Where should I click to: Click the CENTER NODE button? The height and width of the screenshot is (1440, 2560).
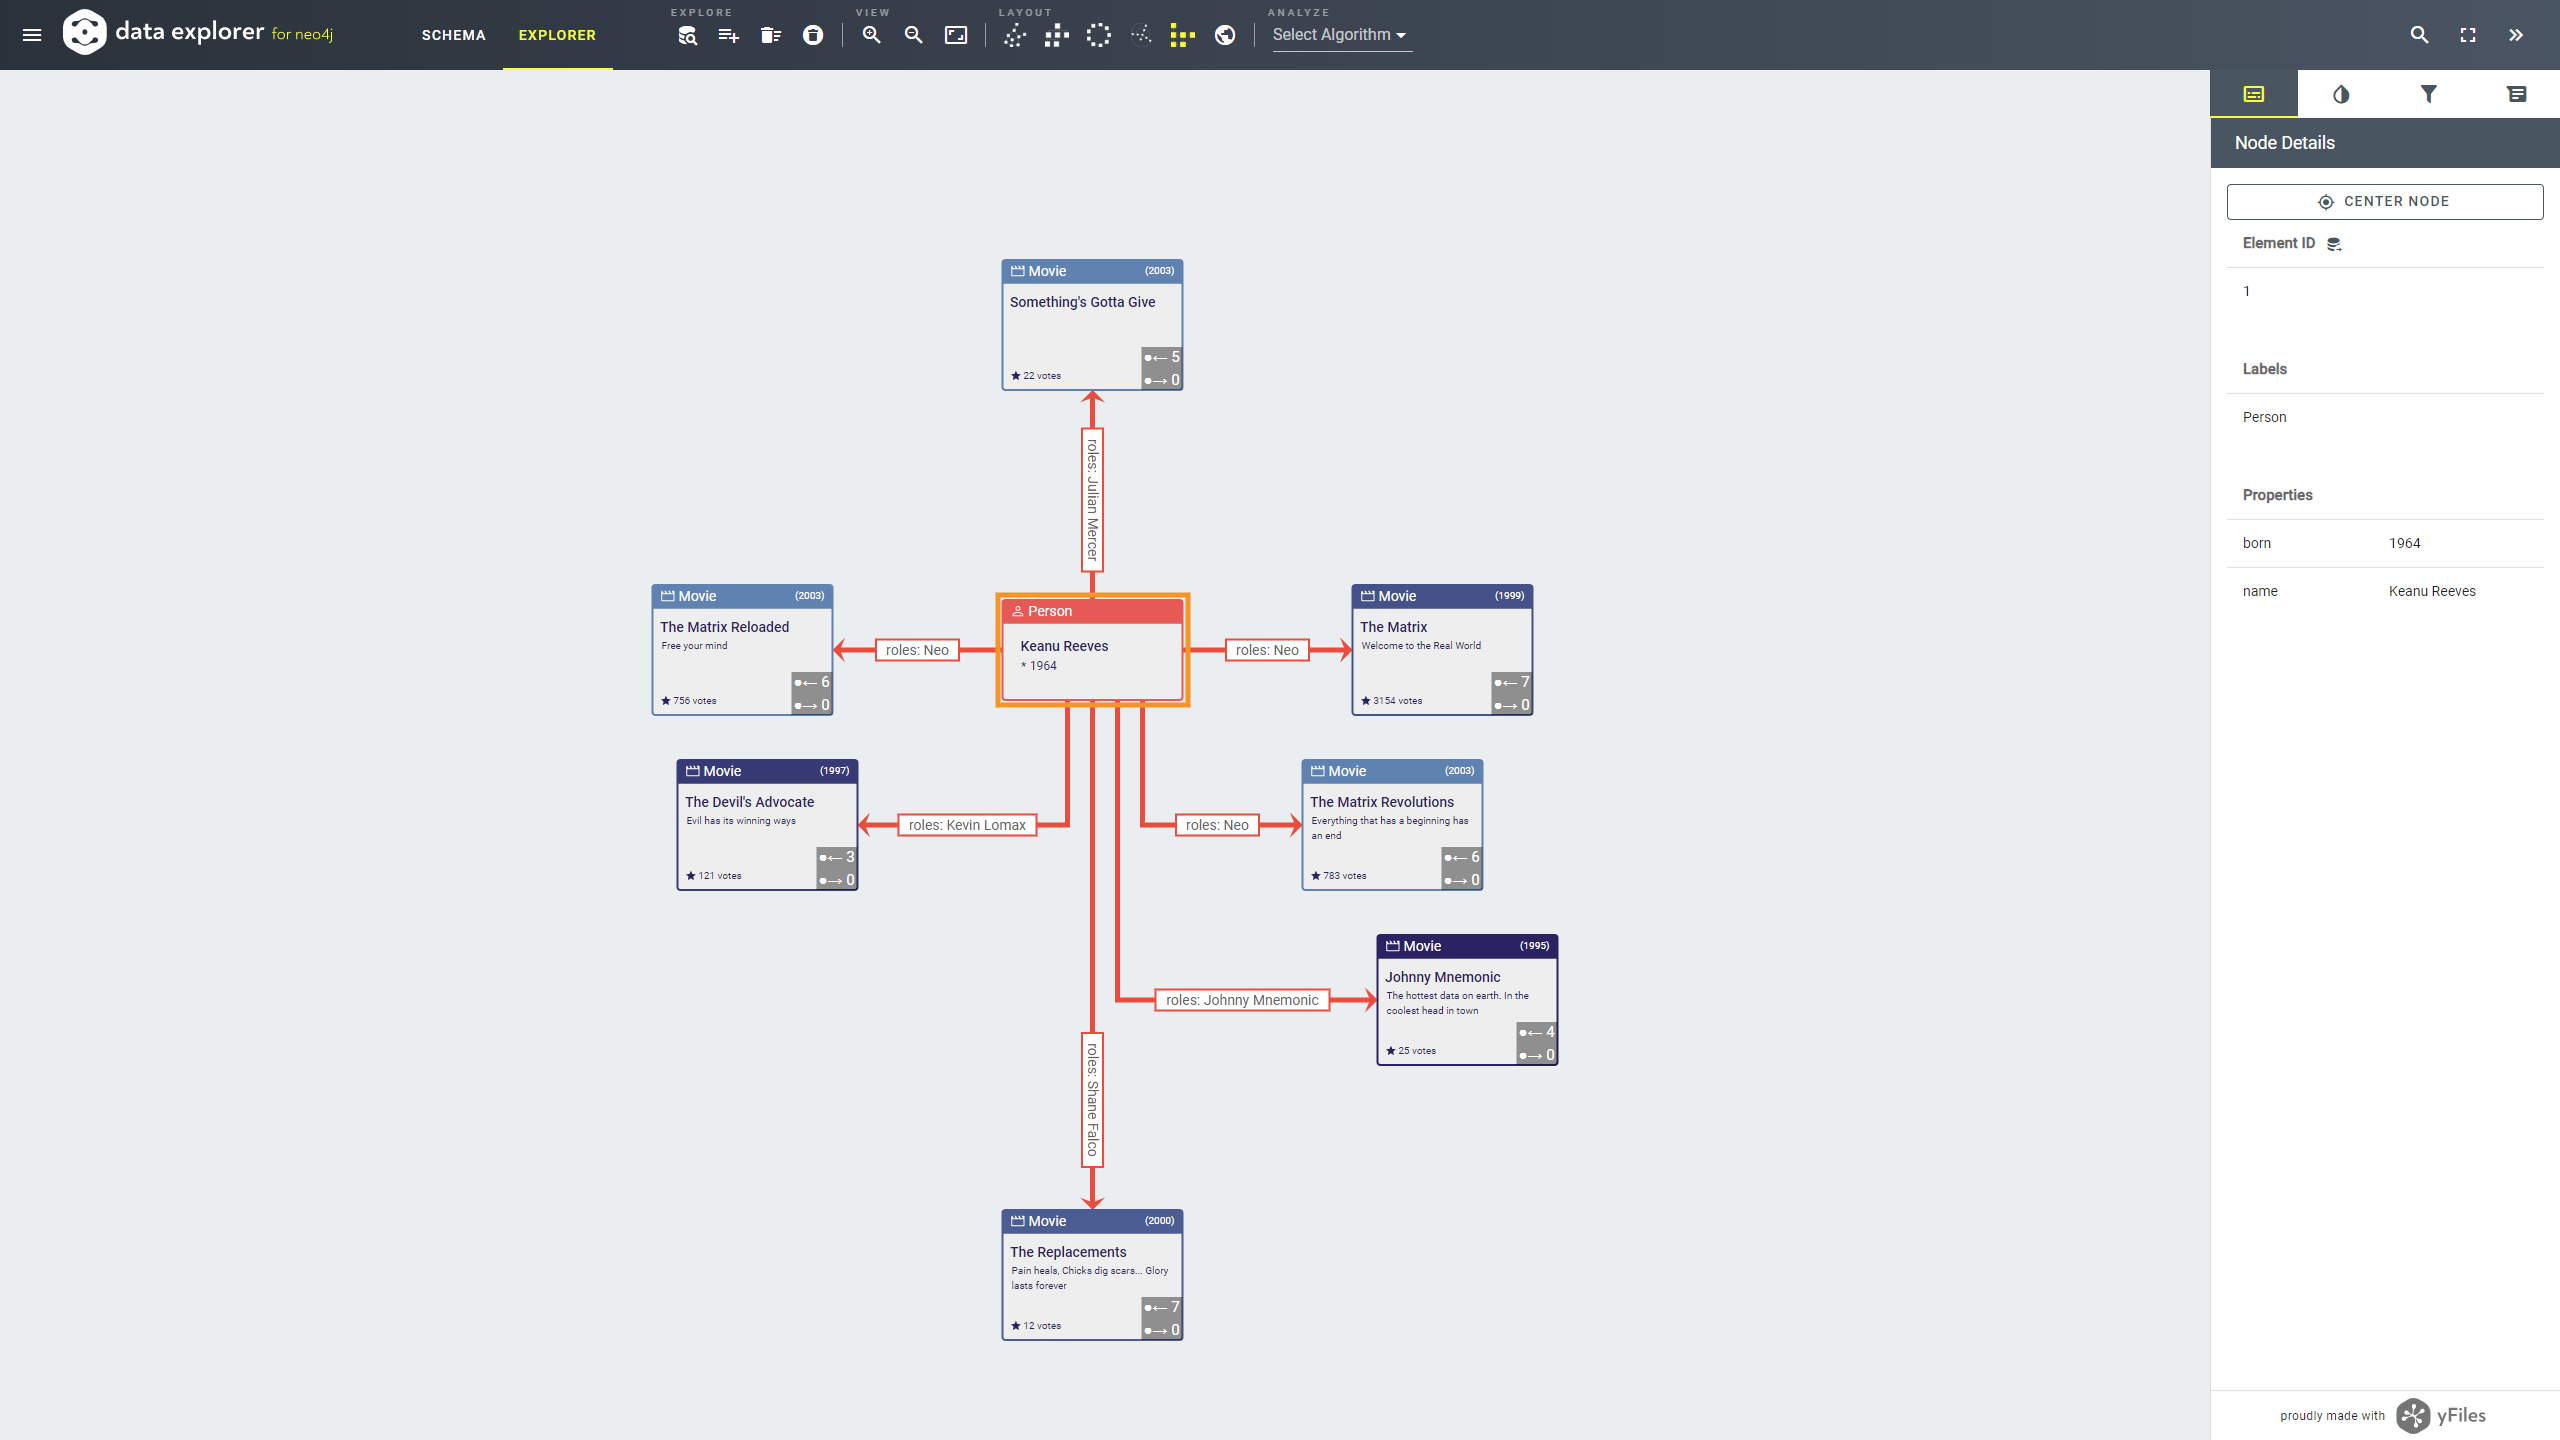(2384, 201)
